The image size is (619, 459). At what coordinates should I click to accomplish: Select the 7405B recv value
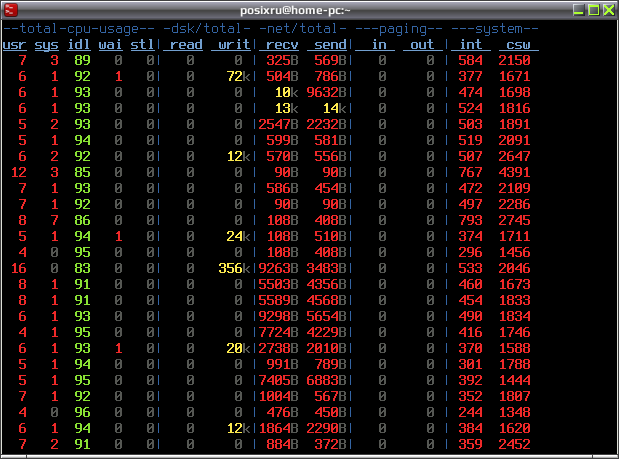point(278,380)
